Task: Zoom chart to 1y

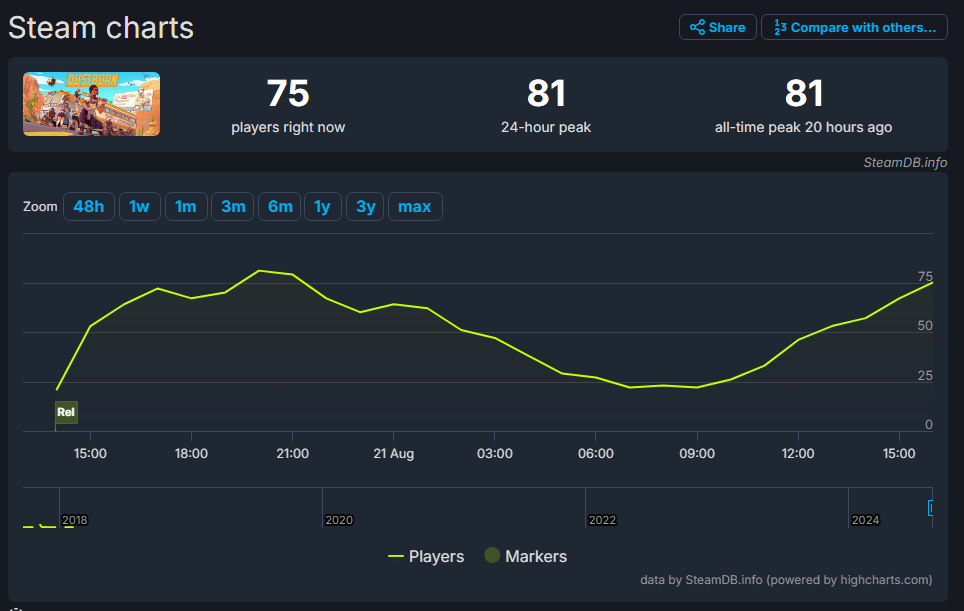Action: tap(323, 207)
